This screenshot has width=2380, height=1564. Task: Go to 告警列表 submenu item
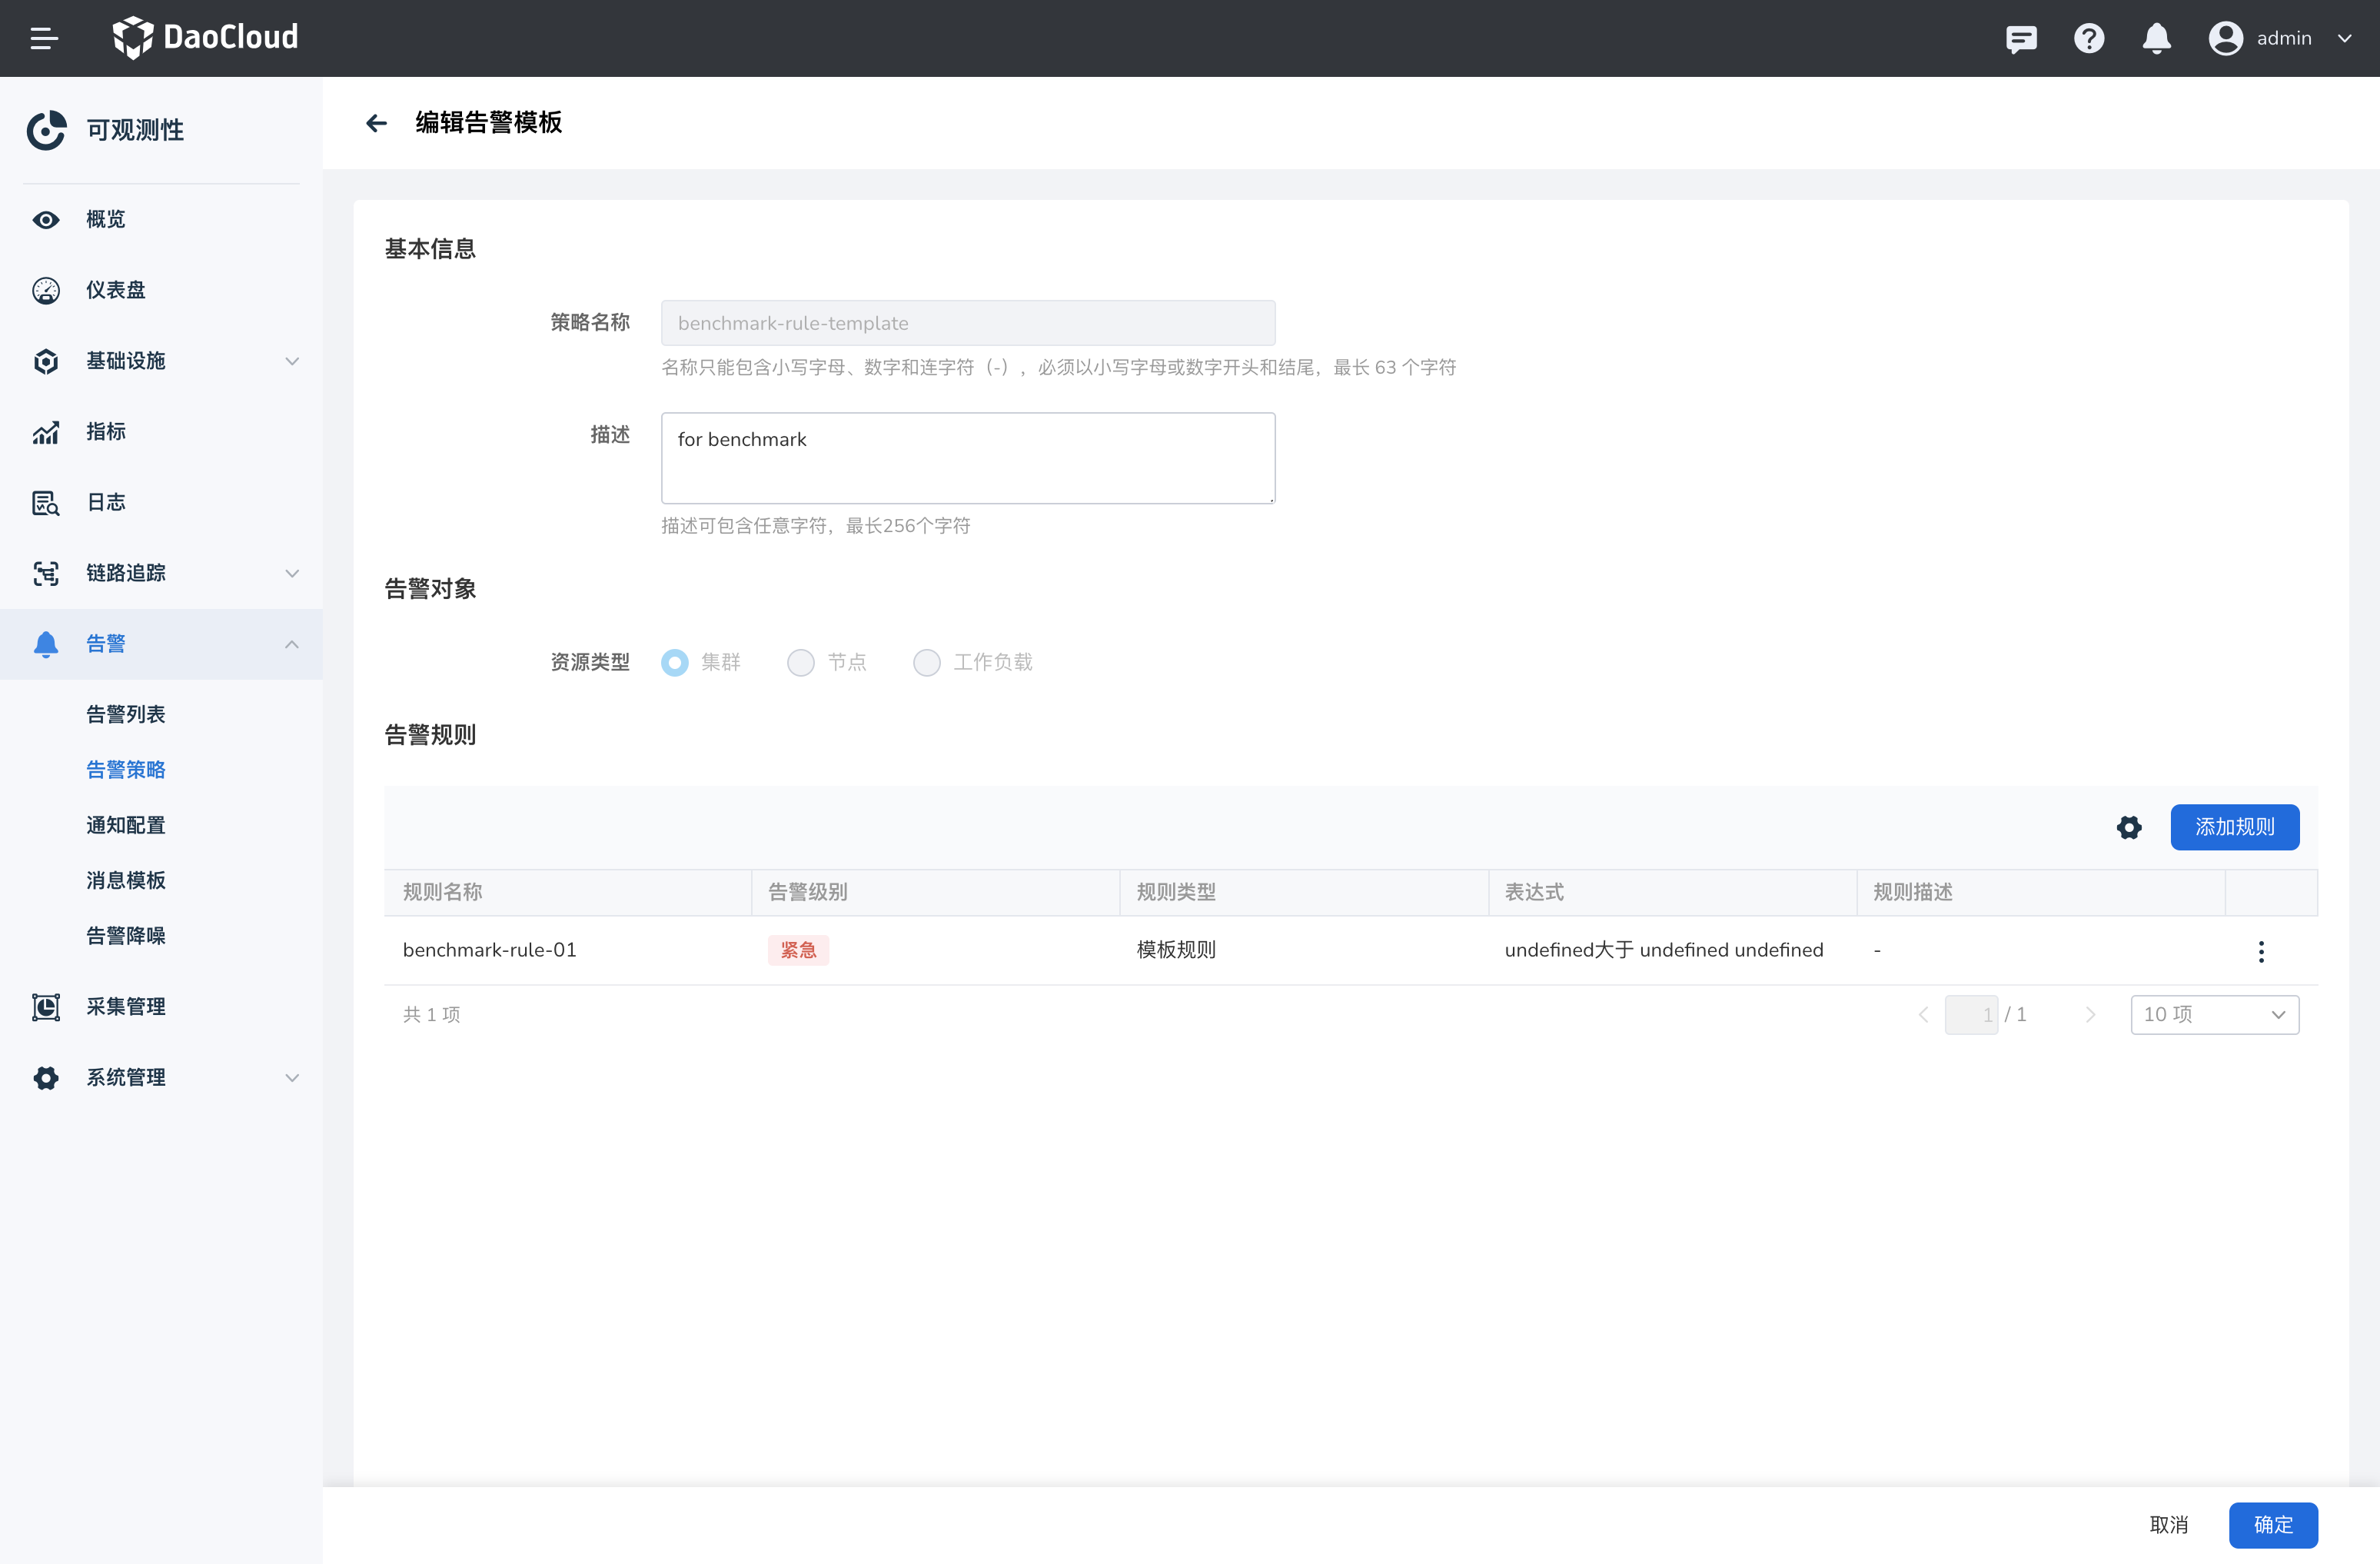tap(126, 714)
